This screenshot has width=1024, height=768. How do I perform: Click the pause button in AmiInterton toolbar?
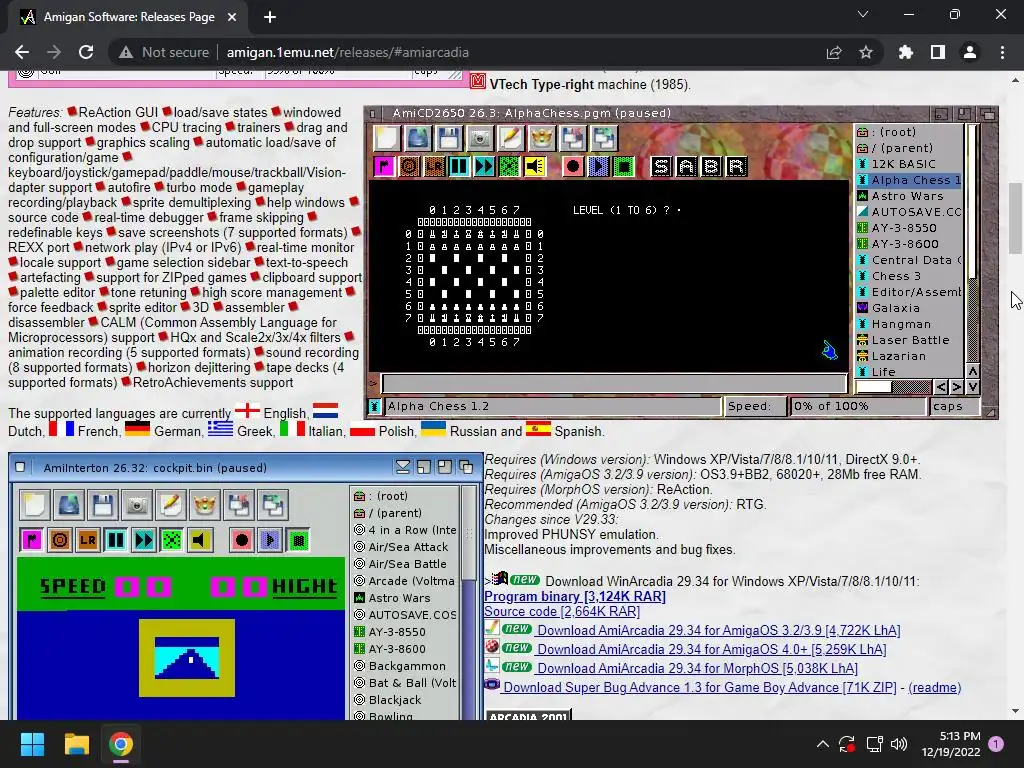(x=116, y=540)
